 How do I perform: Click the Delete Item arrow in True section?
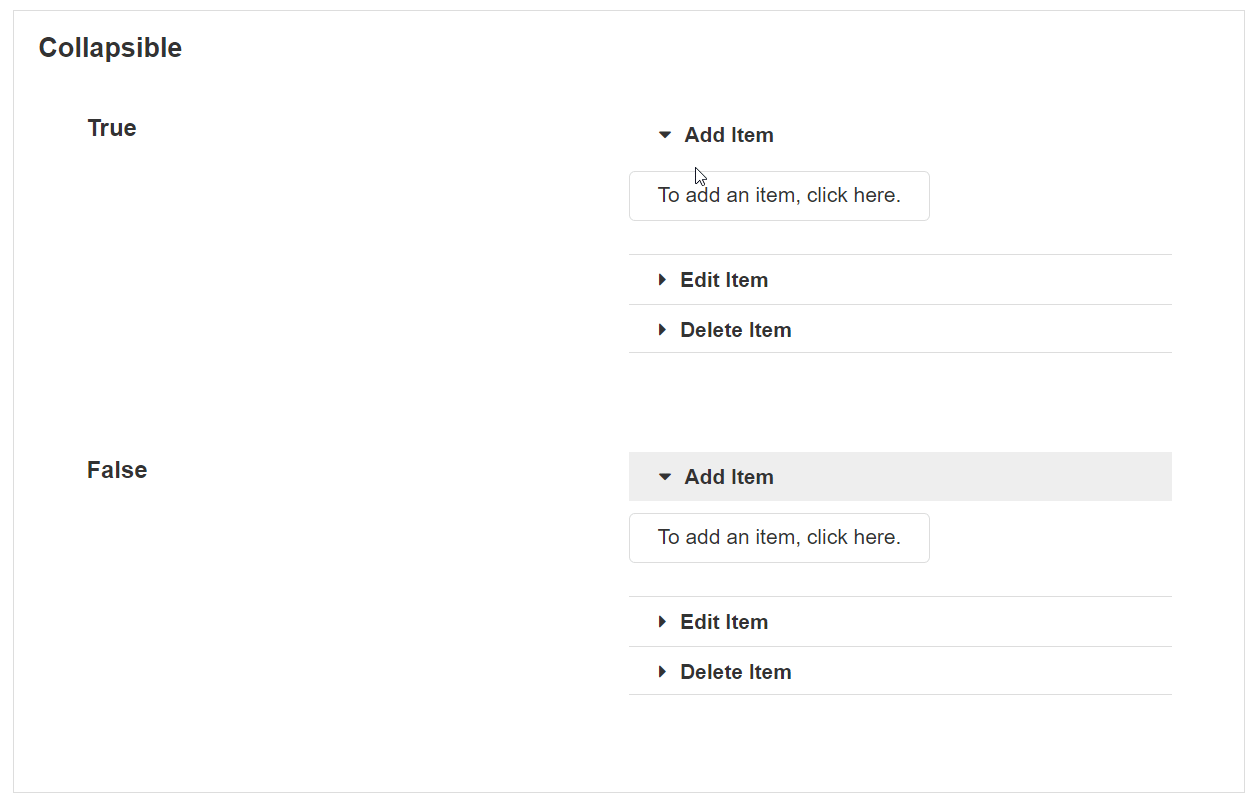[662, 330]
